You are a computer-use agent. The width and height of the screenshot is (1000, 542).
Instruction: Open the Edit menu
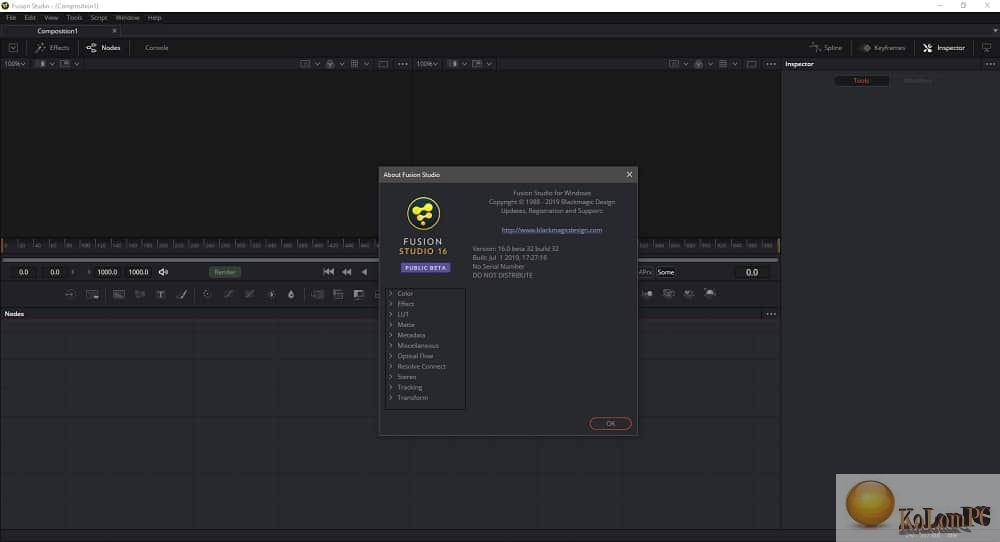pos(30,18)
